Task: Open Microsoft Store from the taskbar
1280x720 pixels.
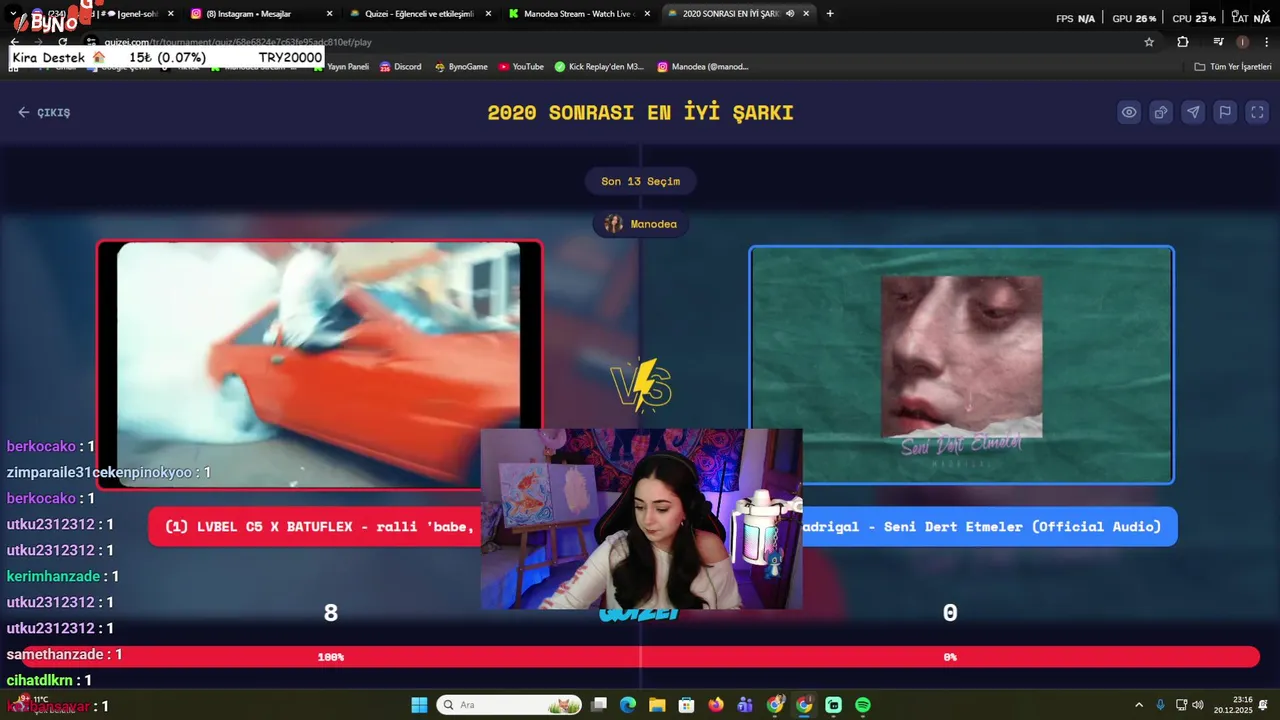Action: click(x=686, y=705)
